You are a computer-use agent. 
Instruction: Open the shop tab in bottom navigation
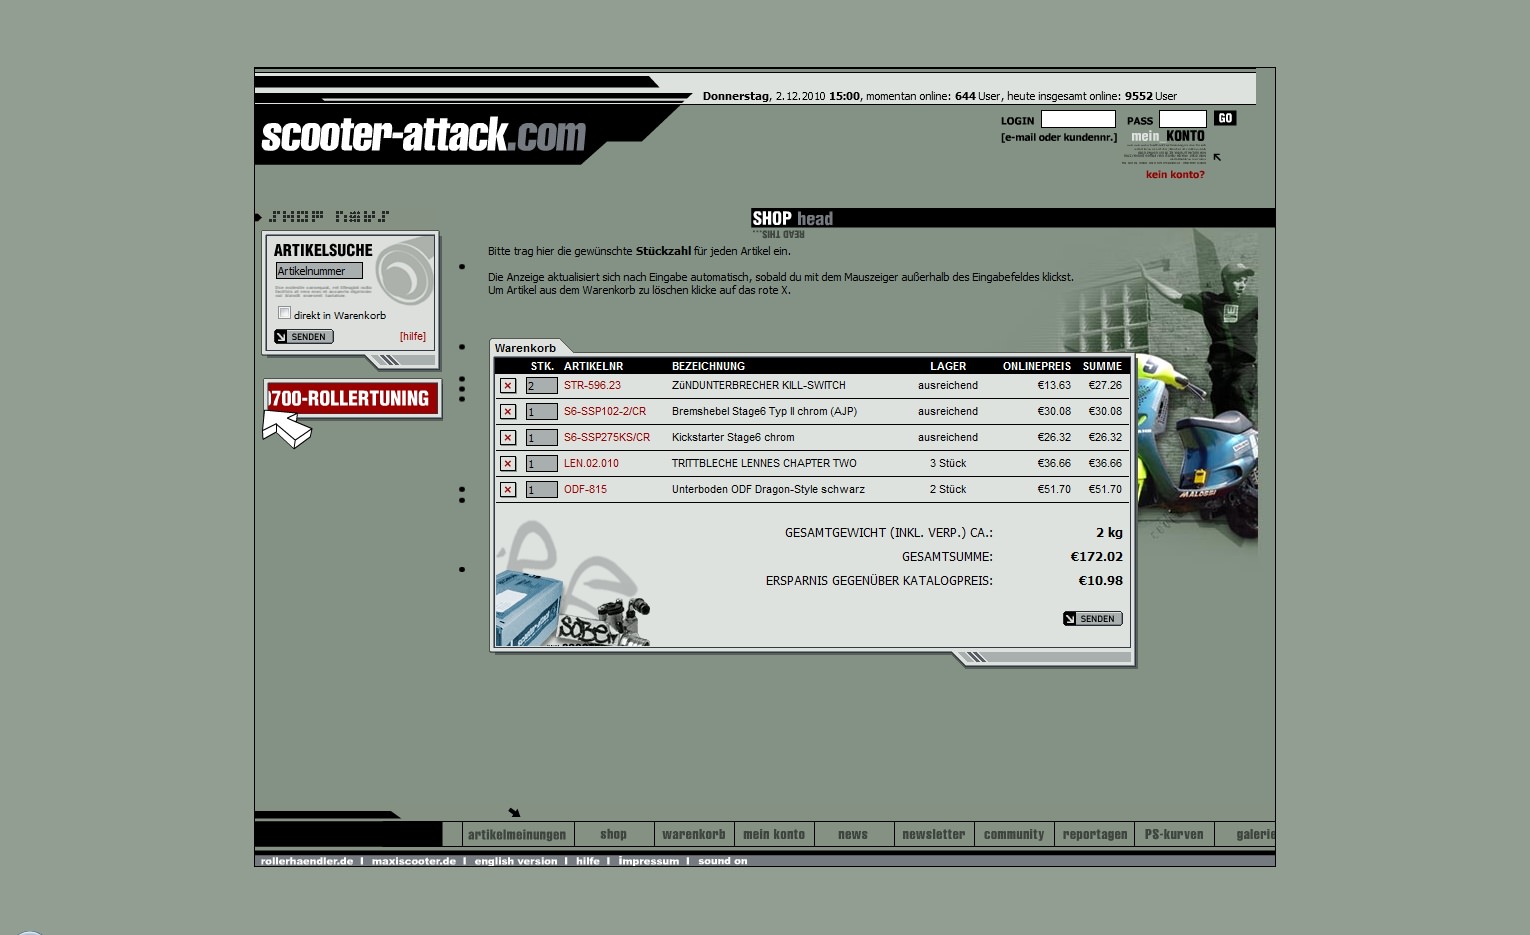click(614, 834)
